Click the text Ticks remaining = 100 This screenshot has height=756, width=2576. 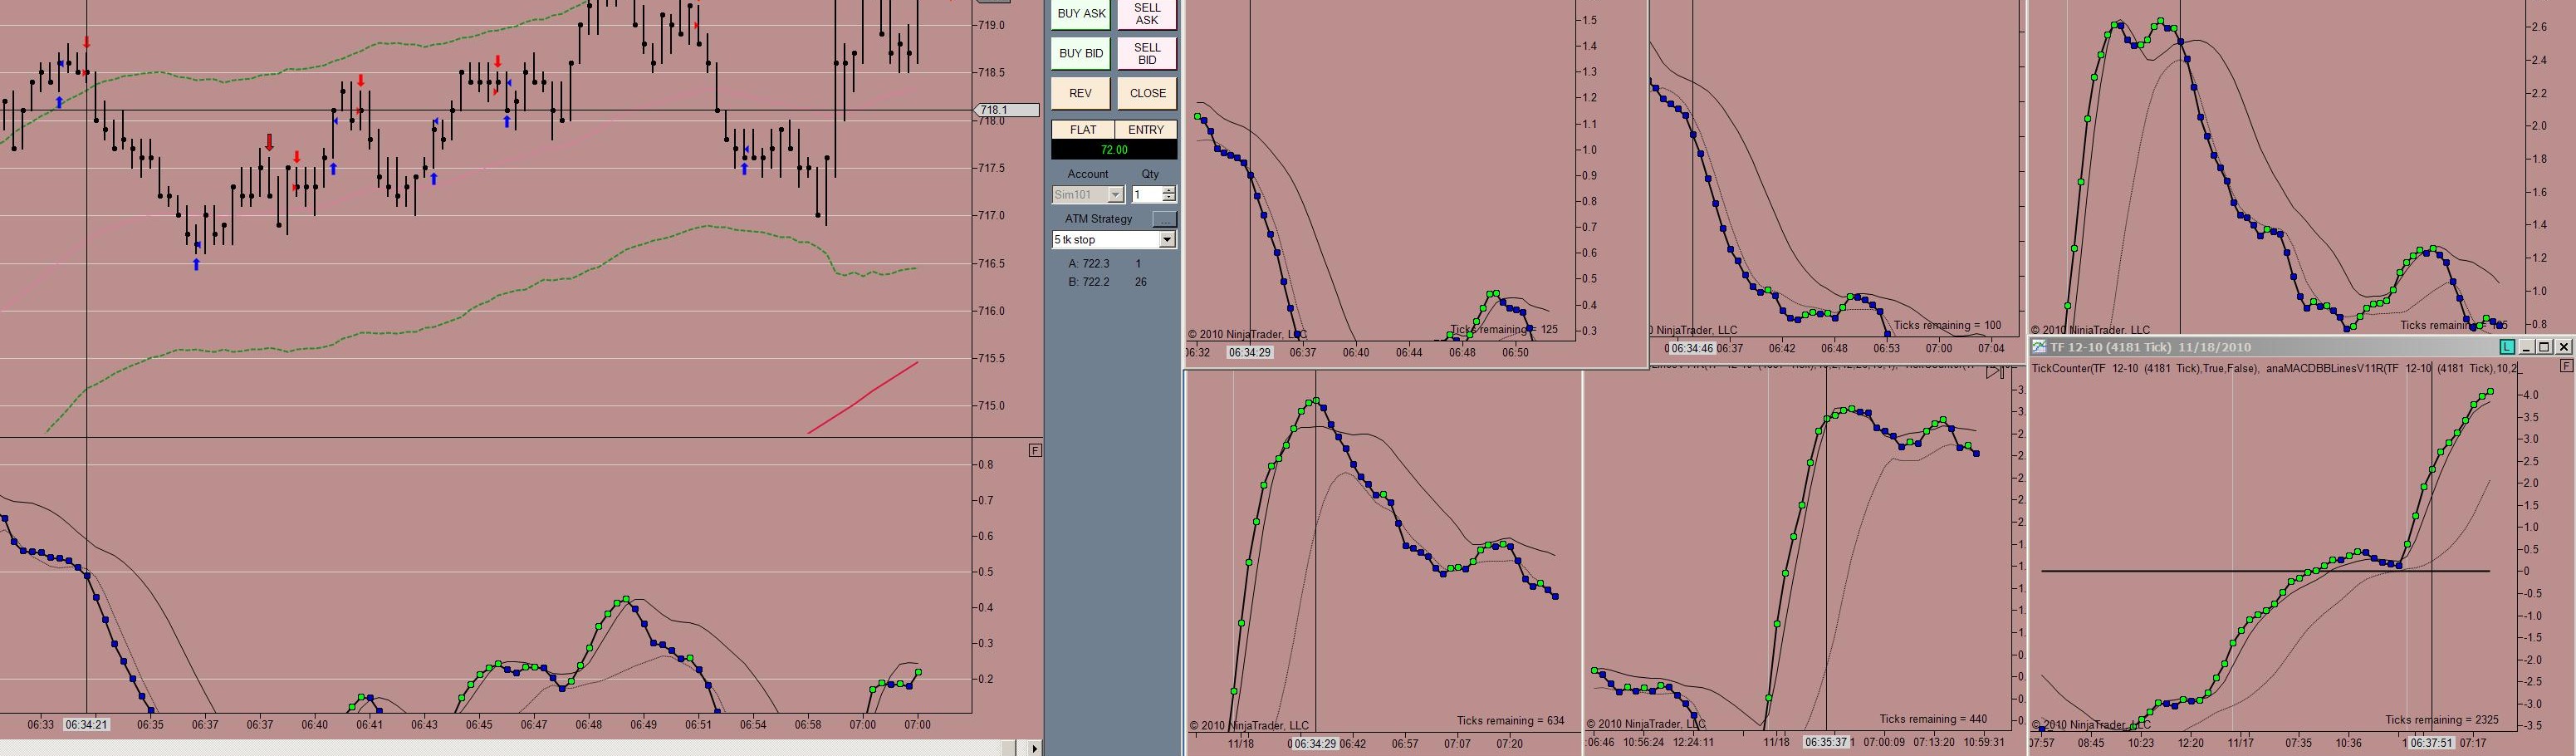click(x=1948, y=325)
